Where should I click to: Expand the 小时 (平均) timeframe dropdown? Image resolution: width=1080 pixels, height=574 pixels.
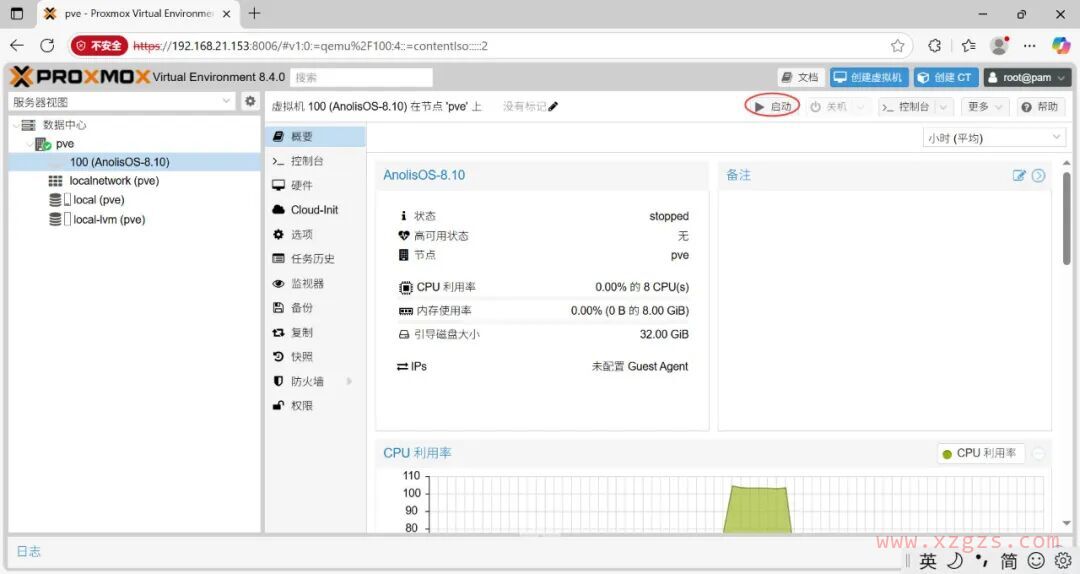[994, 138]
